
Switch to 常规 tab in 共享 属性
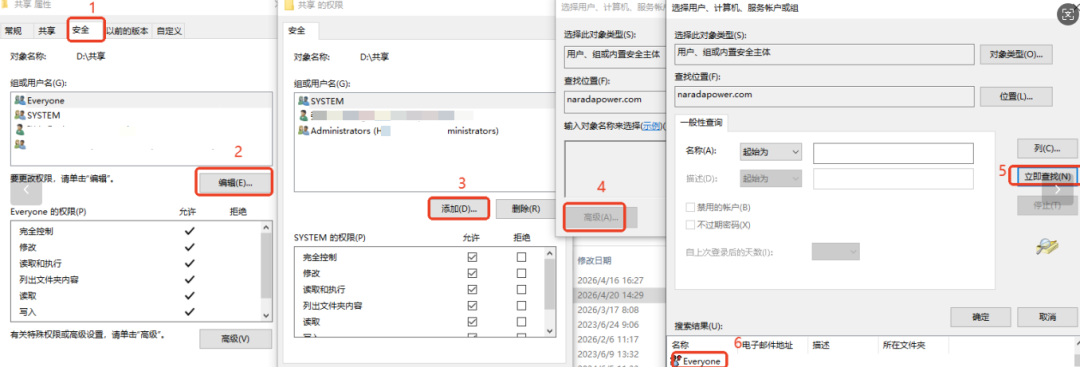click(14, 30)
